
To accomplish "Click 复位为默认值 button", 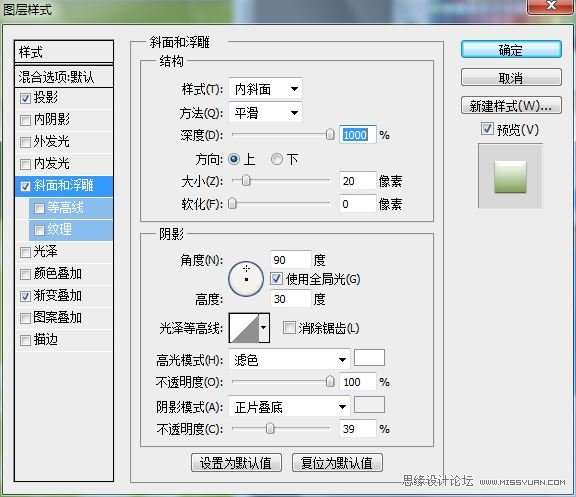I will (x=337, y=462).
